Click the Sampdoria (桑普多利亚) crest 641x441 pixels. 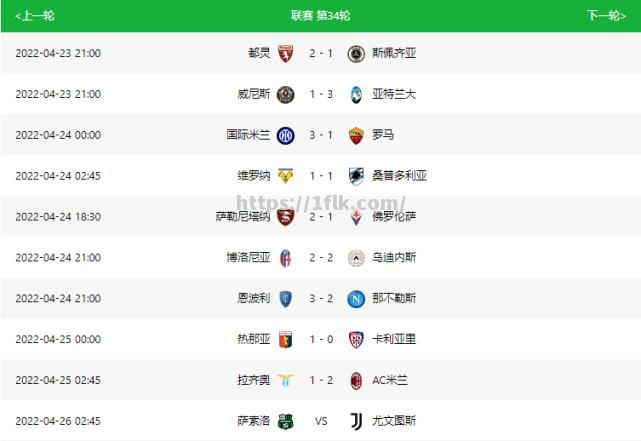pyautogui.click(x=356, y=176)
